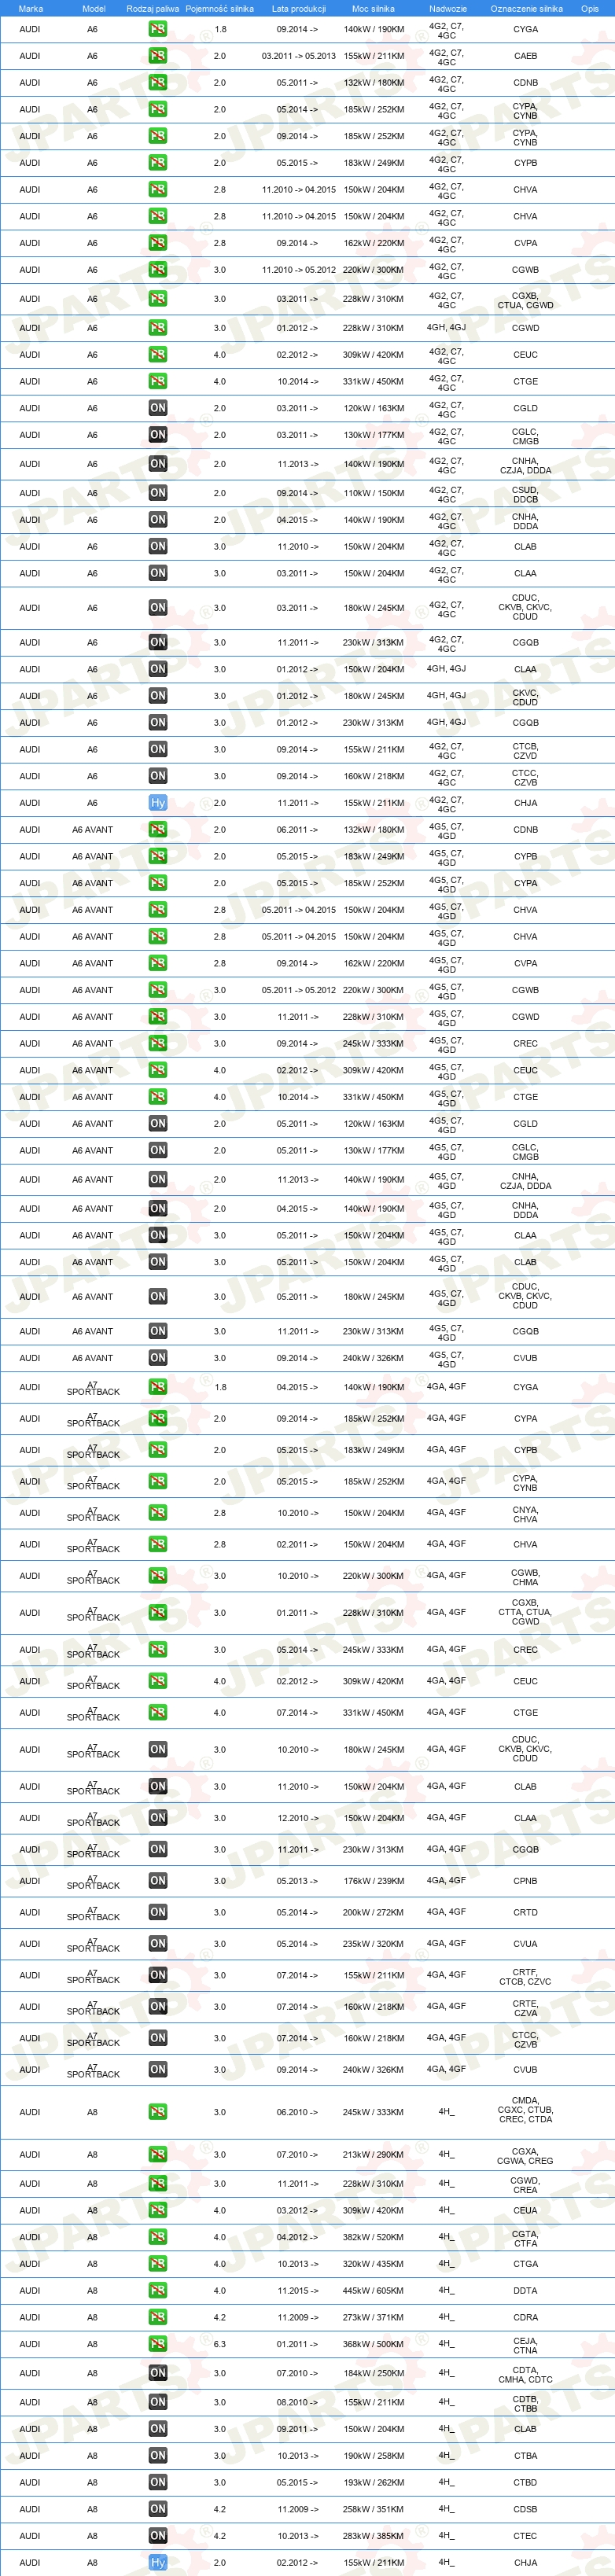Click petrol icon in A8 CTGA row
Screen dimensions: 615x2576
point(158,2263)
